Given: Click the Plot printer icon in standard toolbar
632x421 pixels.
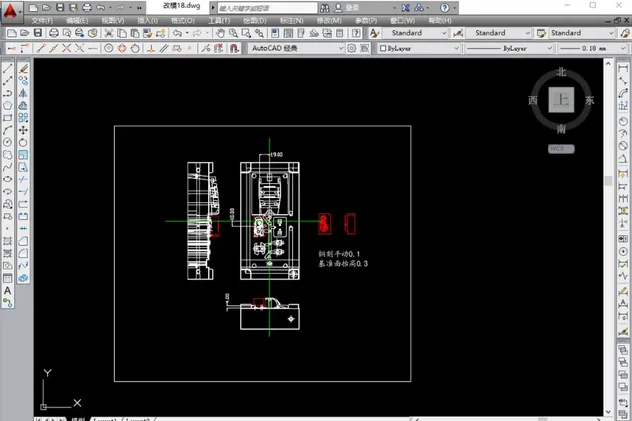Looking at the screenshot, I should pyautogui.click(x=54, y=33).
